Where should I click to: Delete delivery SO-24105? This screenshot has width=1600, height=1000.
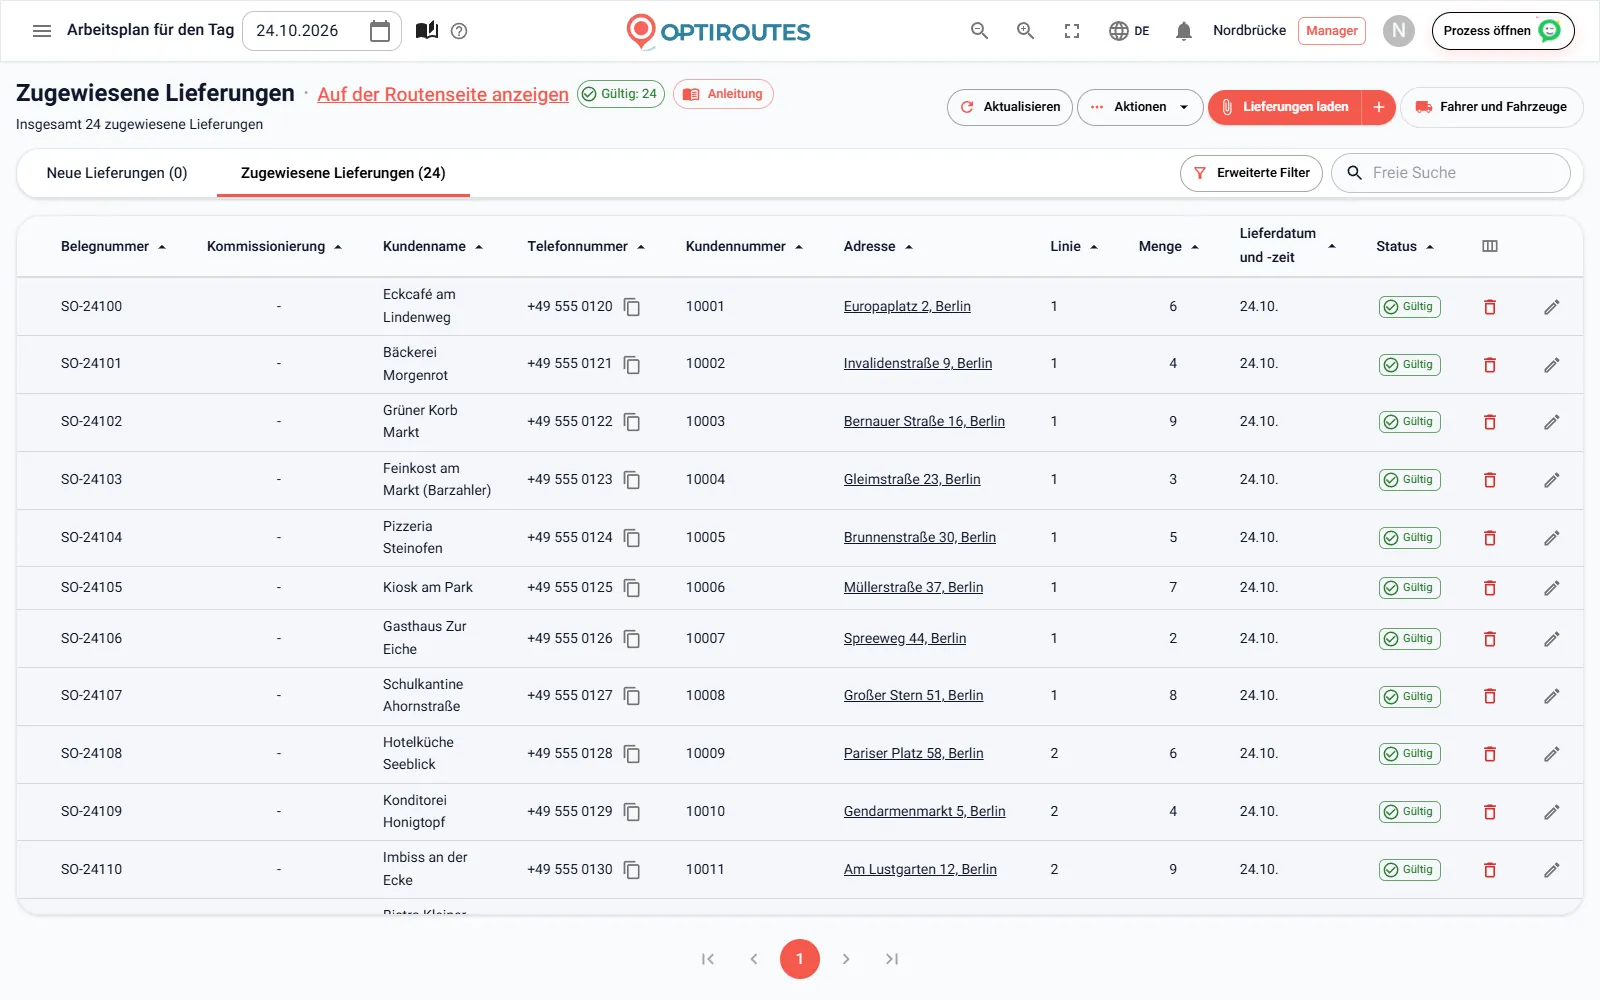pos(1490,588)
